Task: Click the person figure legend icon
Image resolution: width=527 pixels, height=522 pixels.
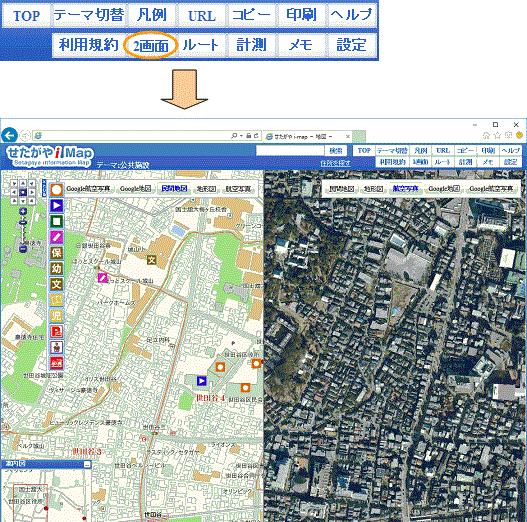Action: coord(56,347)
